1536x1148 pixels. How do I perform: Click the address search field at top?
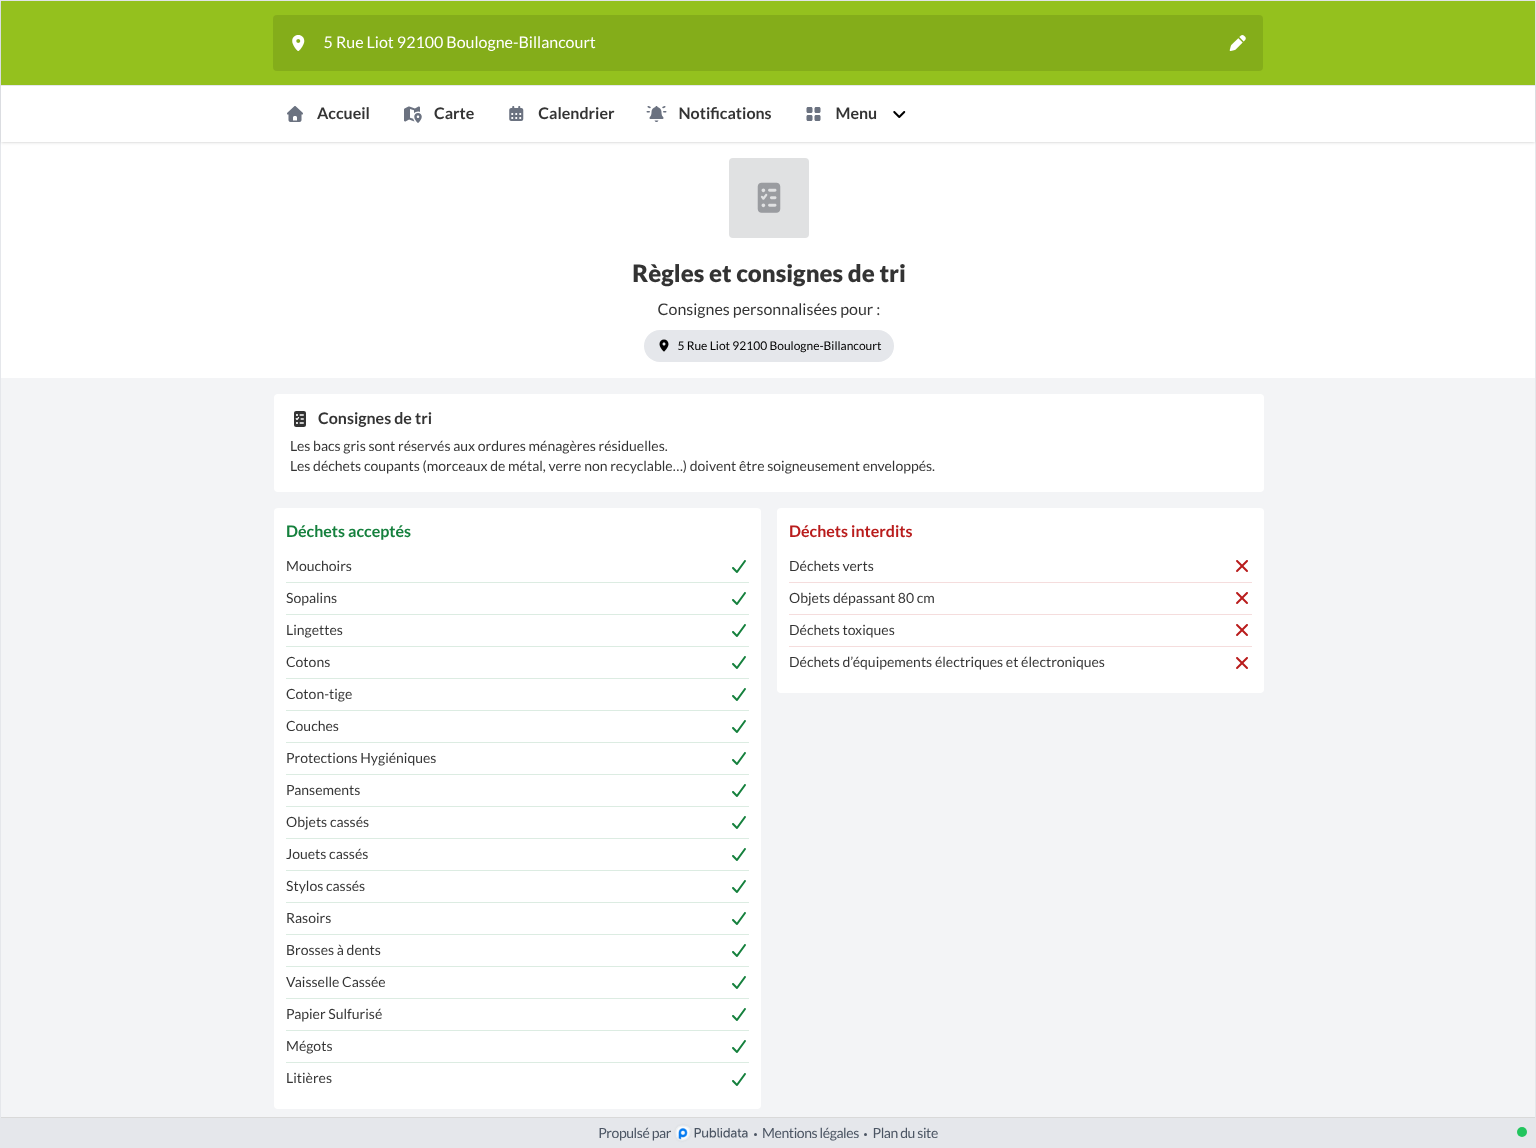[x=768, y=43]
